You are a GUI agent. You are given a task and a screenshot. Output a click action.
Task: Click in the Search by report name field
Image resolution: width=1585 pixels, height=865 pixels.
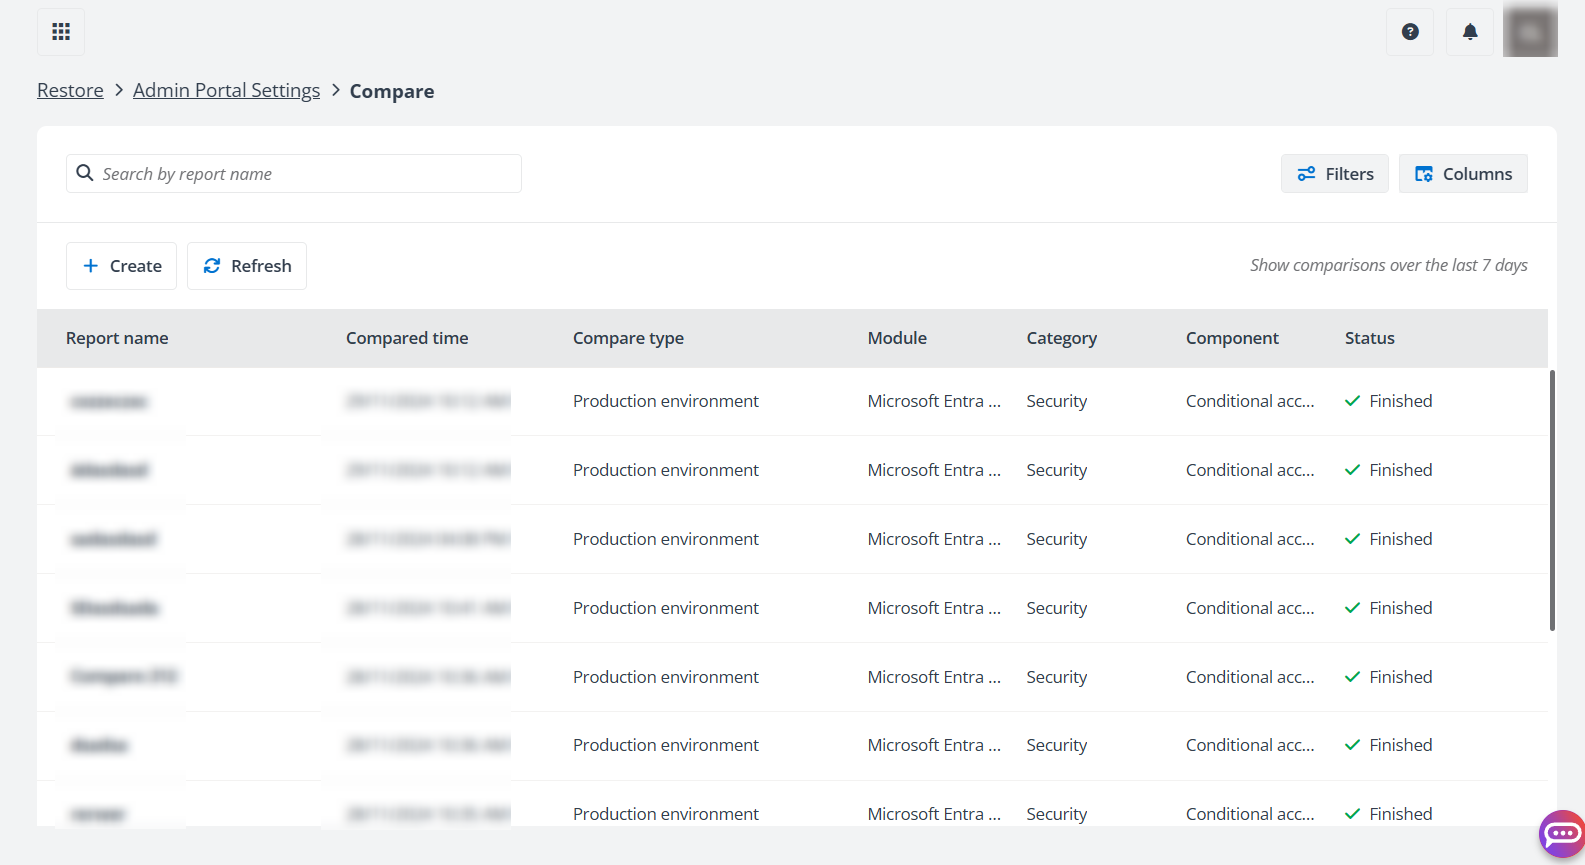click(x=294, y=174)
